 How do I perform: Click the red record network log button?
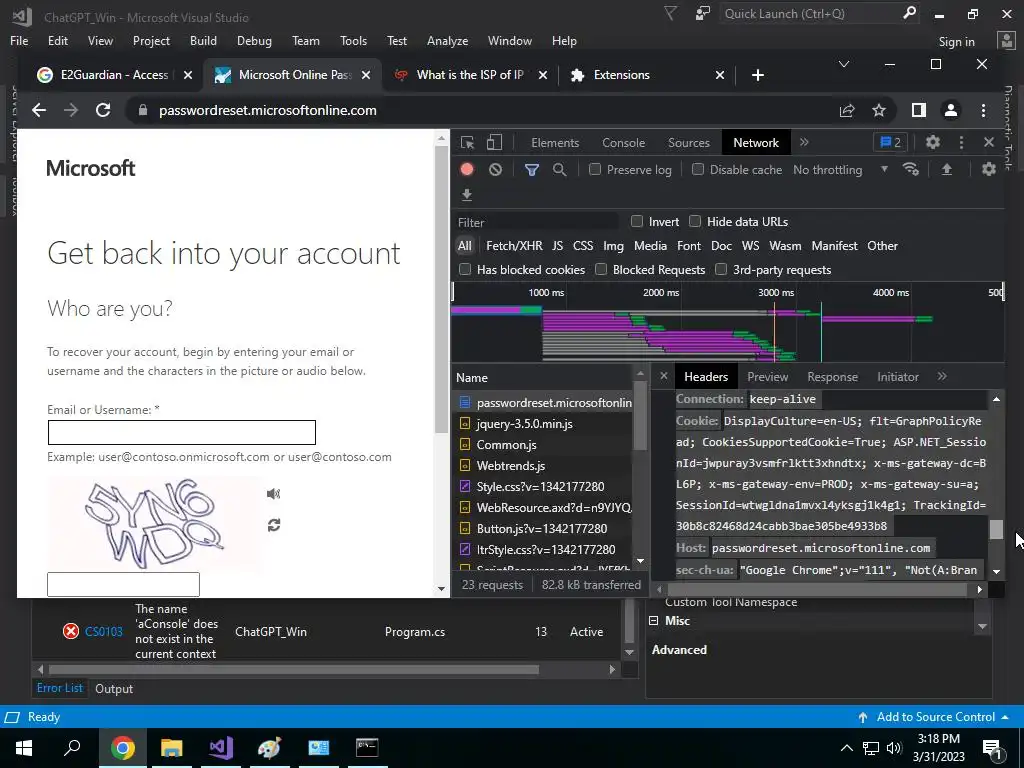pyautogui.click(x=466, y=170)
